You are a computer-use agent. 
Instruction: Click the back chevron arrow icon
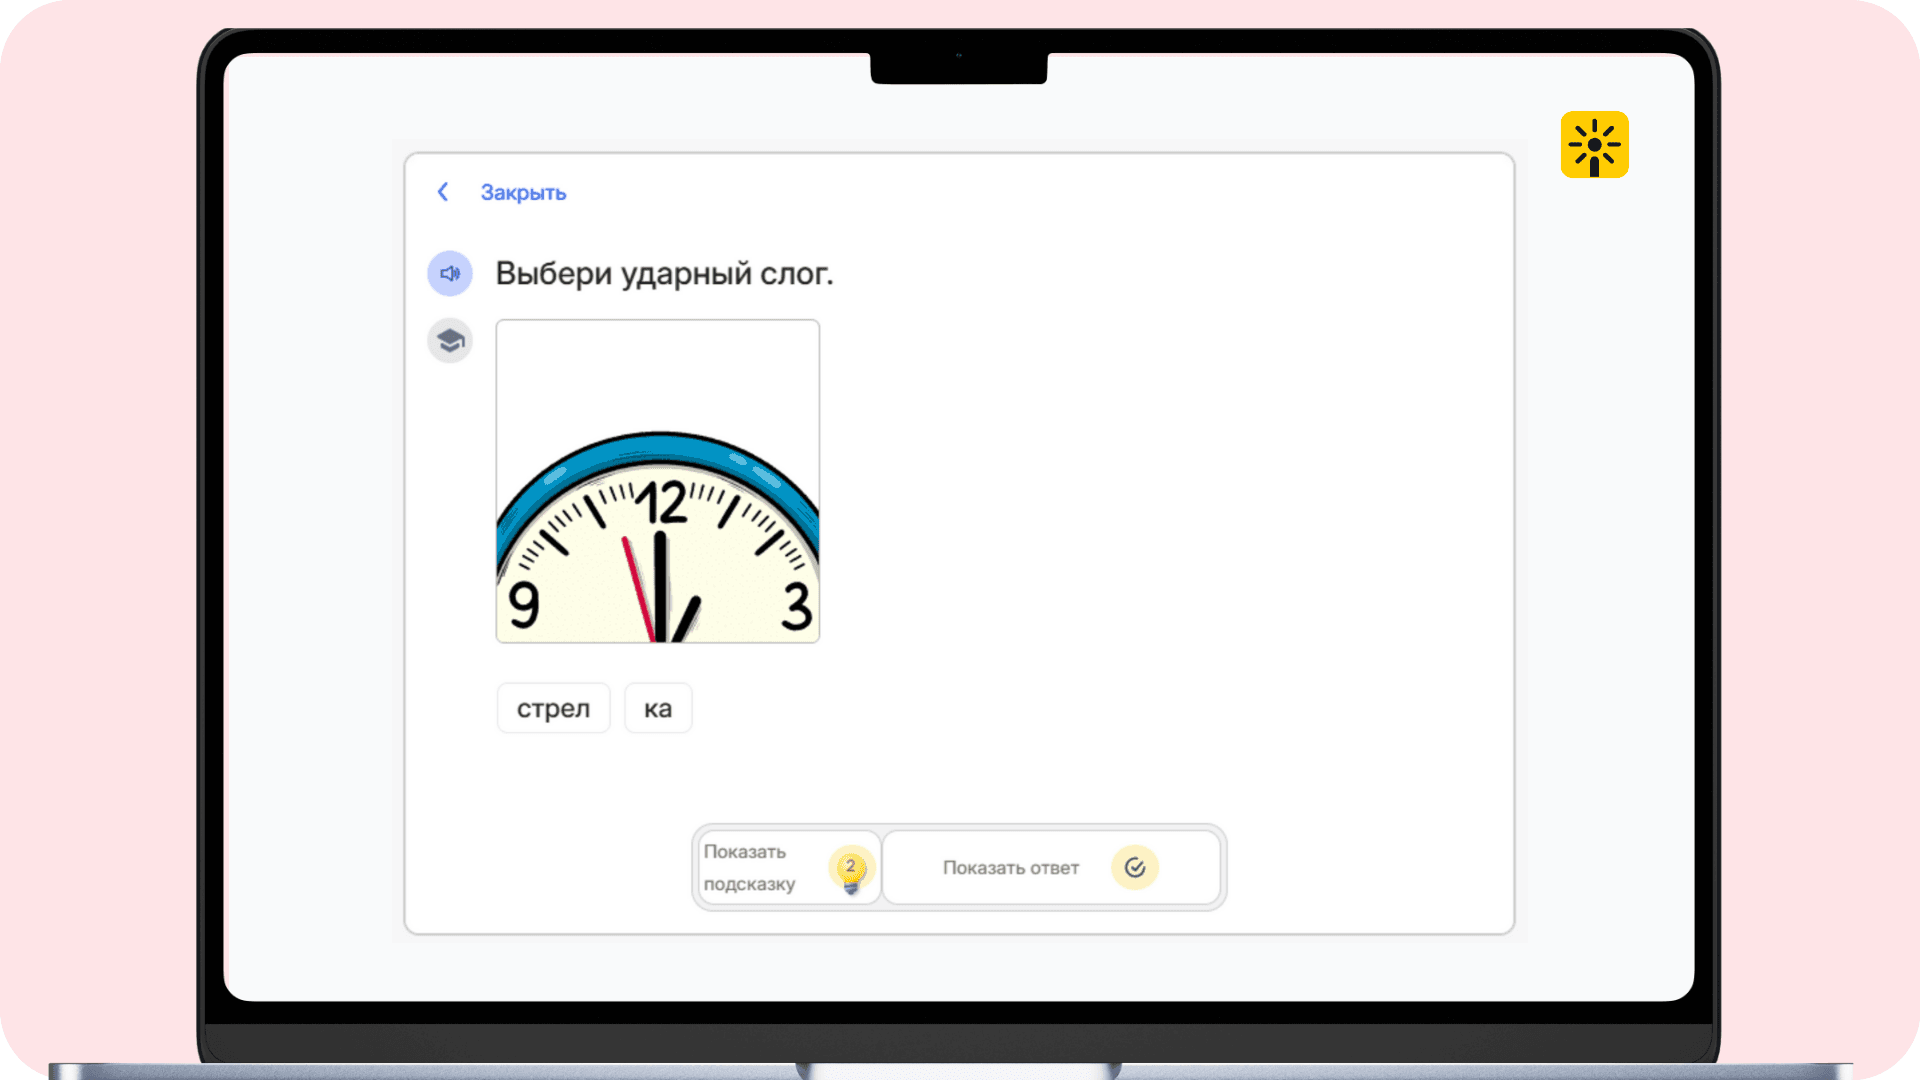tap(443, 192)
